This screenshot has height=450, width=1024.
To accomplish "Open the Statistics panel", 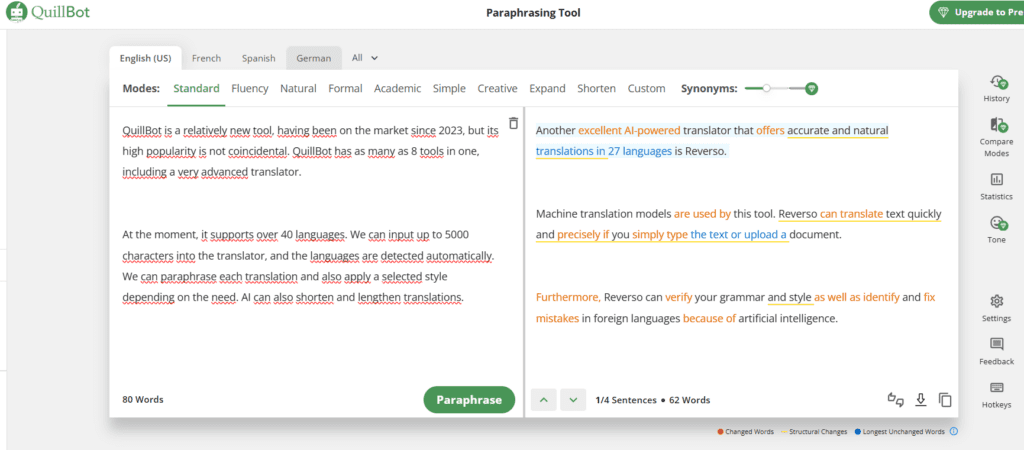I will (996, 182).
